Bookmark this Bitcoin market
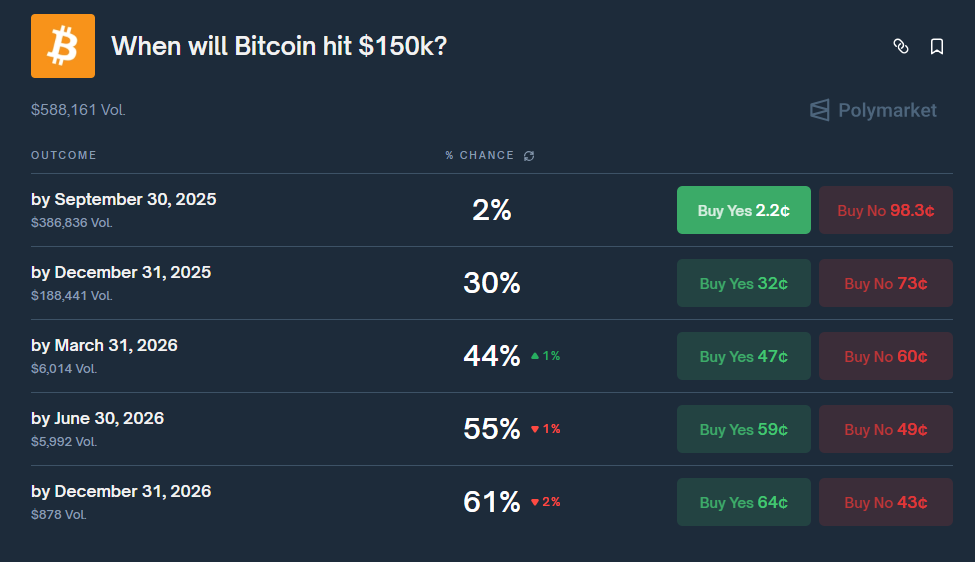975x562 pixels. click(937, 46)
